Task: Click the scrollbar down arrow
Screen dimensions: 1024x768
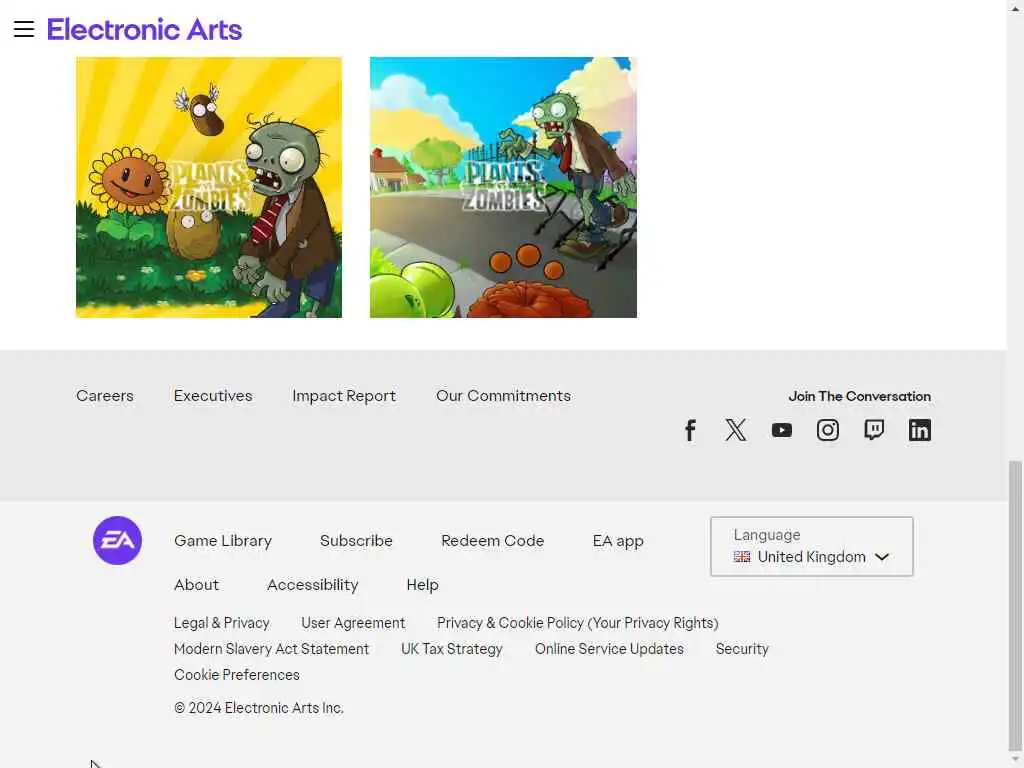Action: click(1015, 760)
